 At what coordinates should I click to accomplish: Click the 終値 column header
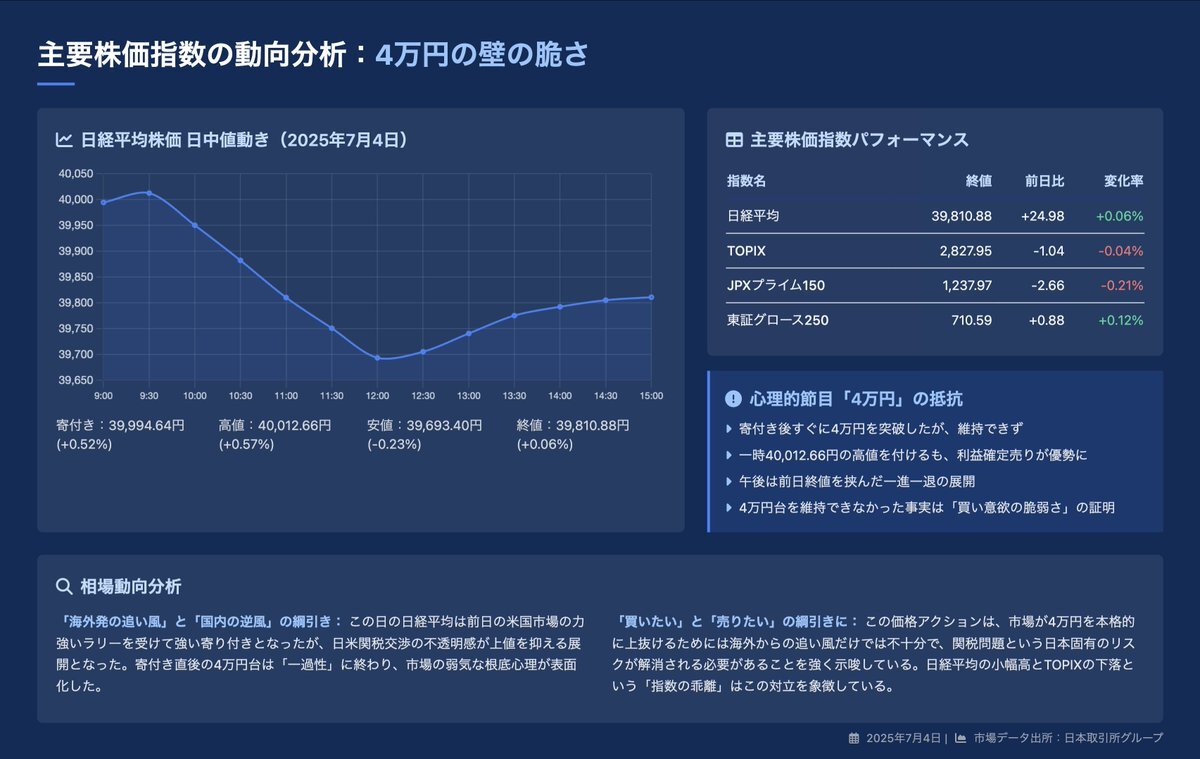coord(979,181)
